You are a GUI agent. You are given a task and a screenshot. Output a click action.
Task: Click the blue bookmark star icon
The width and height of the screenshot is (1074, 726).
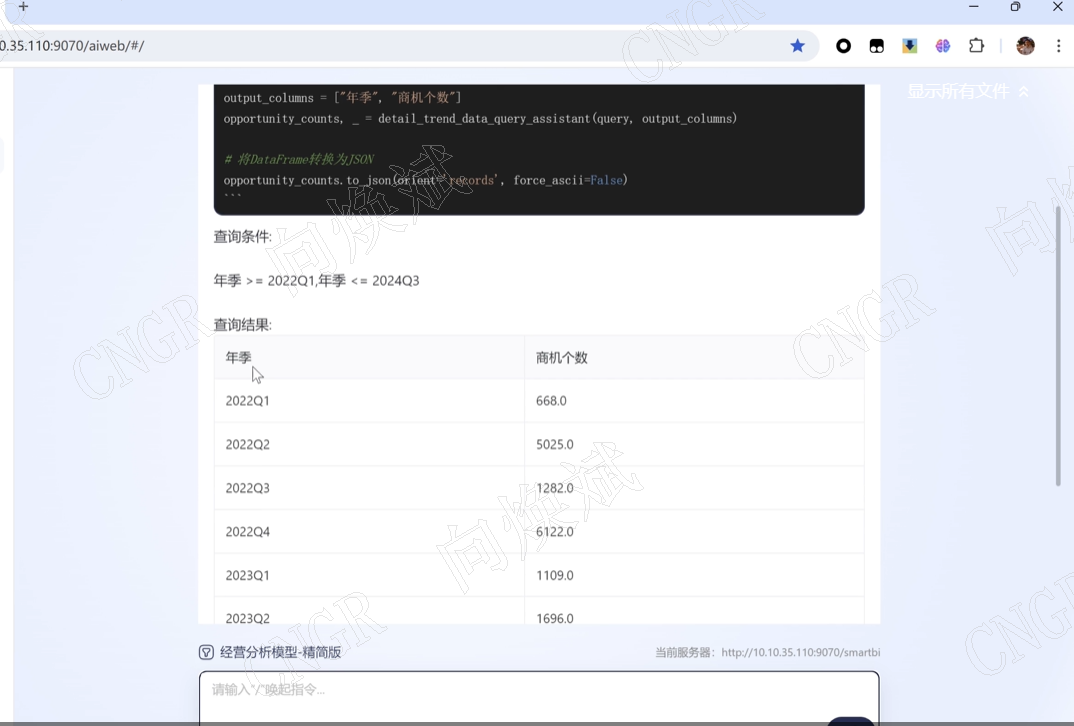797,46
